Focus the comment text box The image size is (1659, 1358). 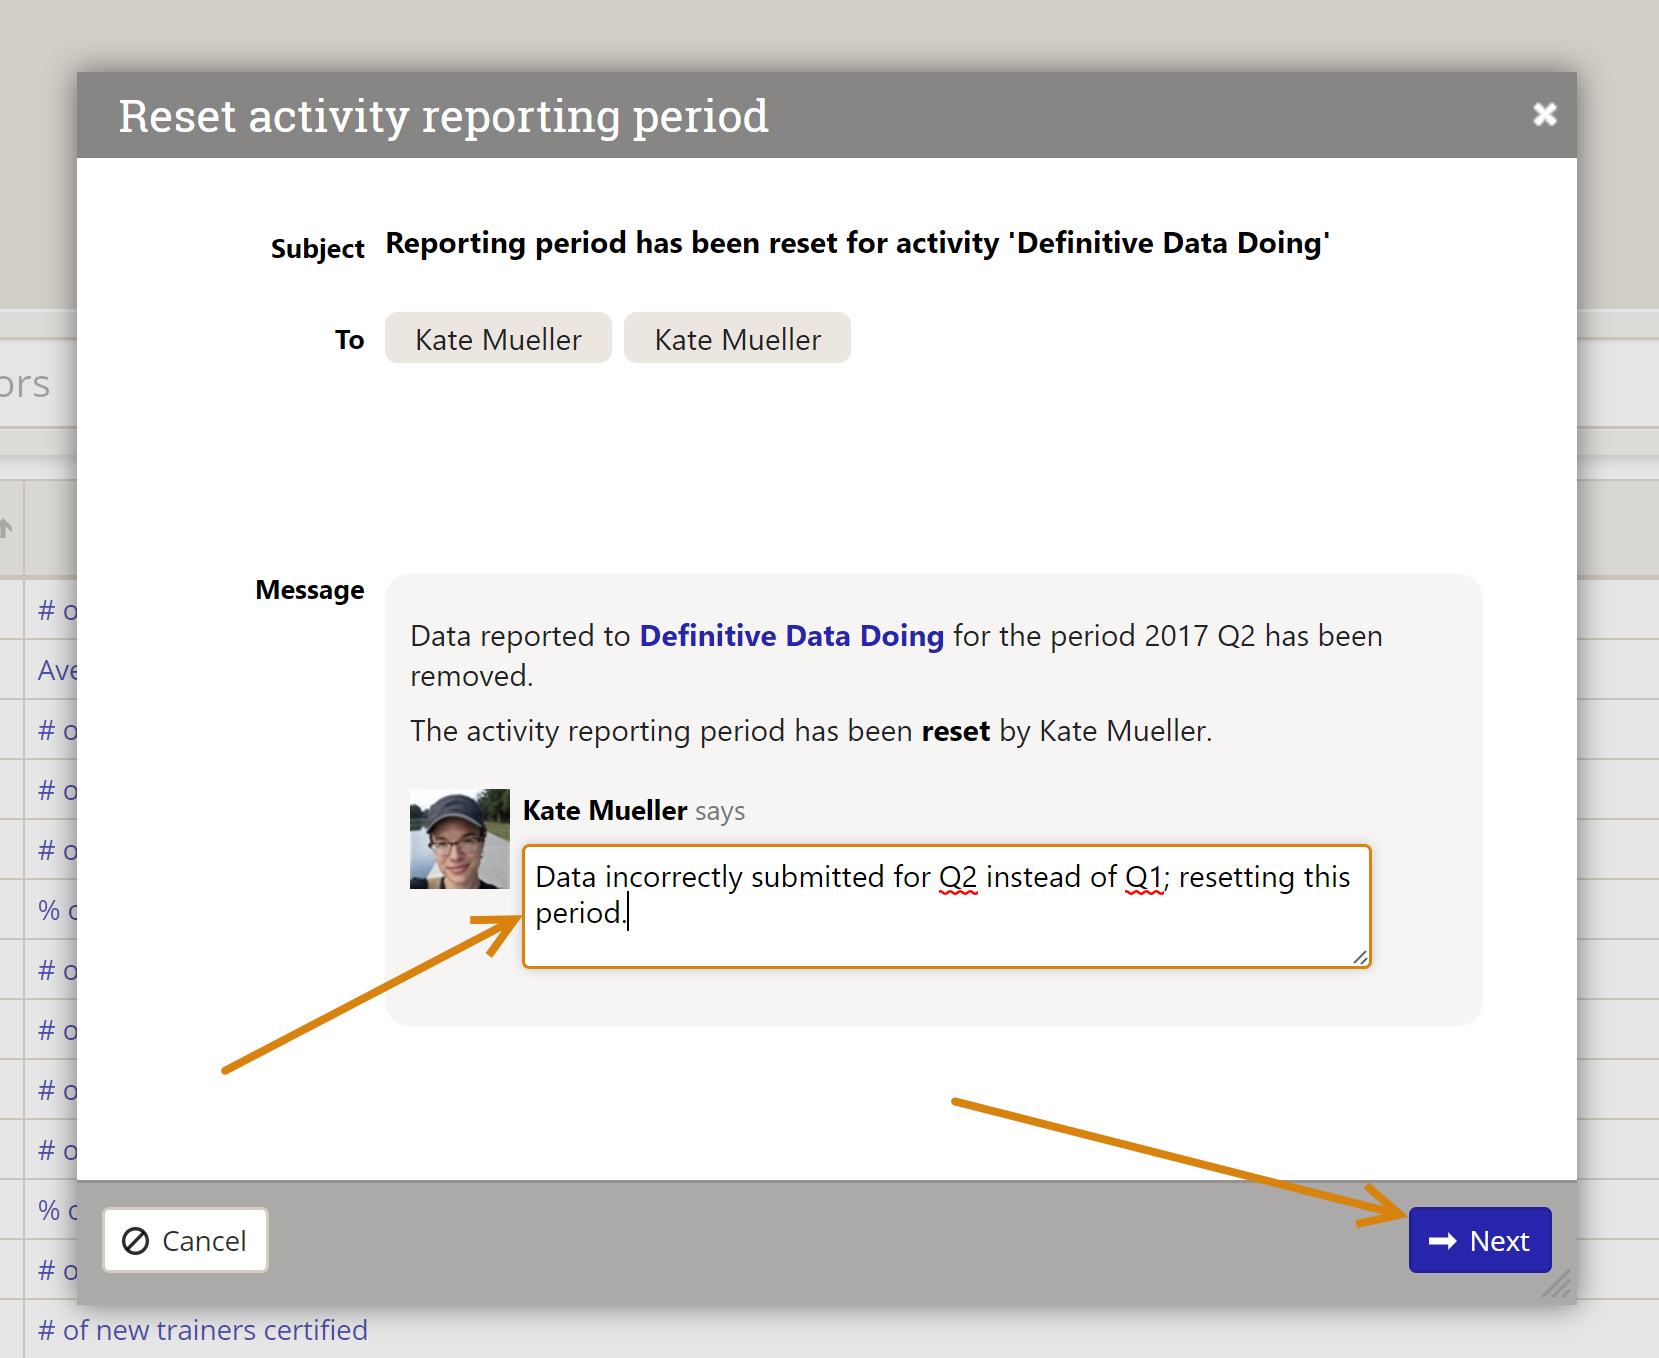click(x=945, y=906)
